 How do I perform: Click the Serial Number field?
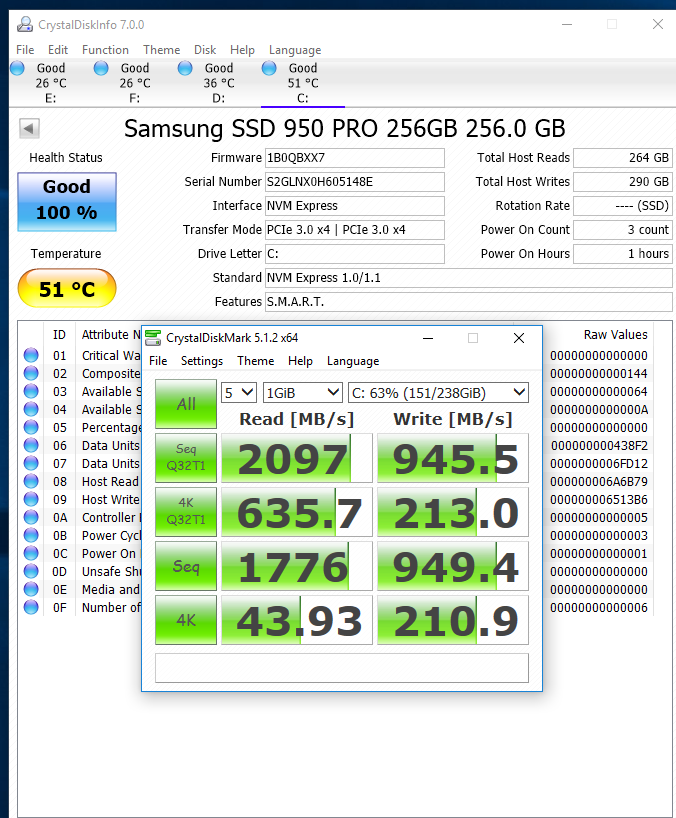[355, 182]
